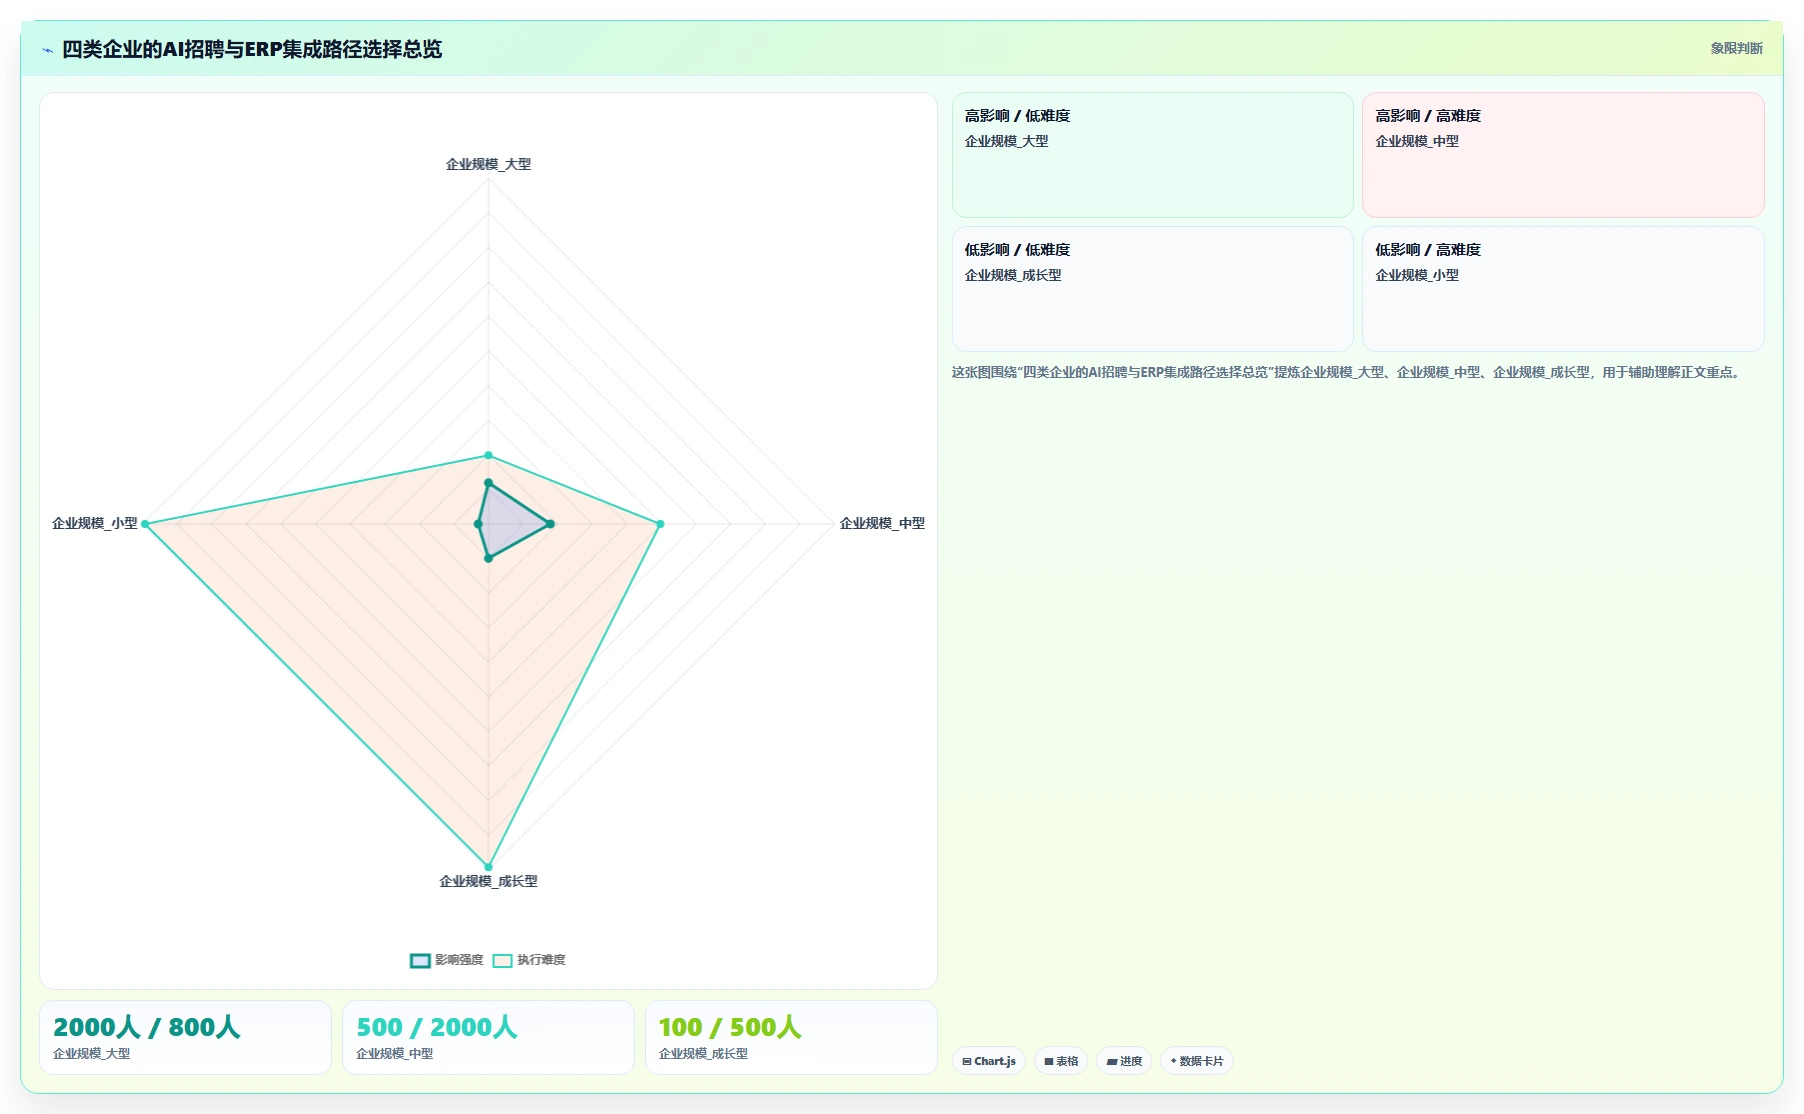Click the 100 / 500人 stat card
The height and width of the screenshot is (1114, 1804).
pyautogui.click(x=791, y=1038)
